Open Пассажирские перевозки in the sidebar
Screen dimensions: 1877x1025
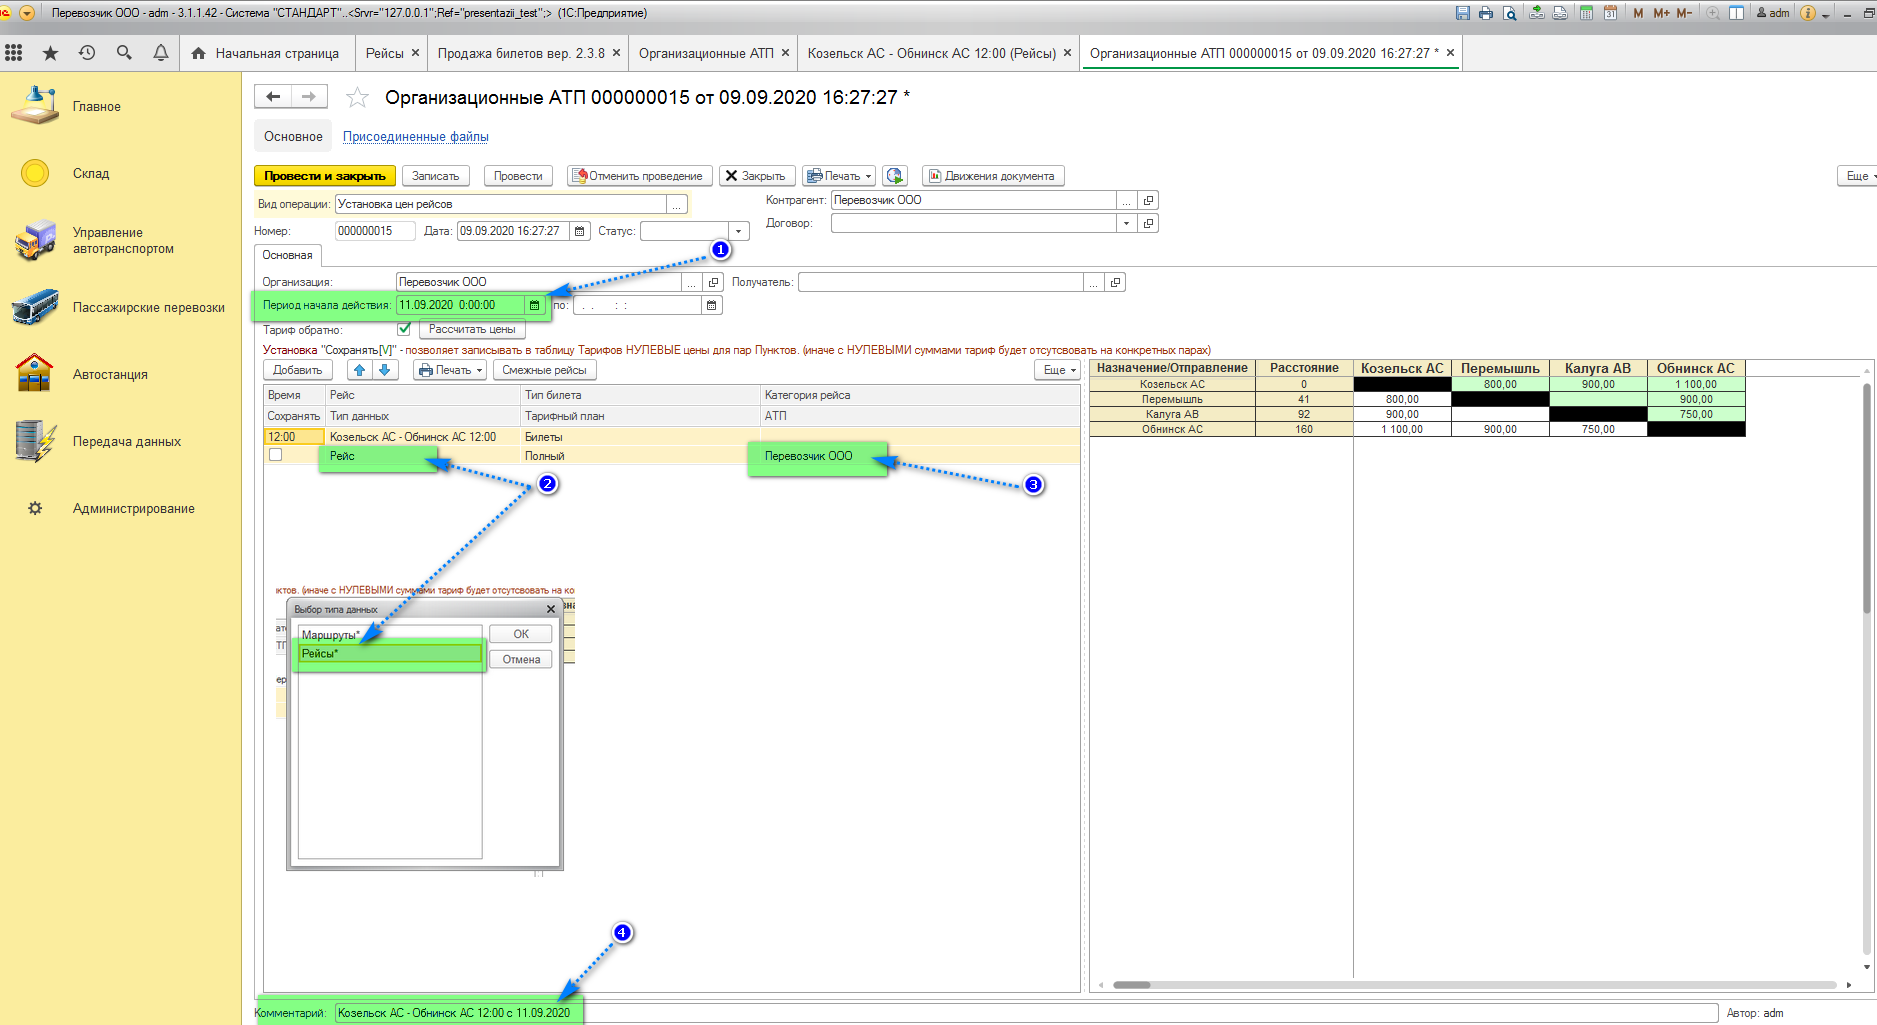[x=148, y=308]
